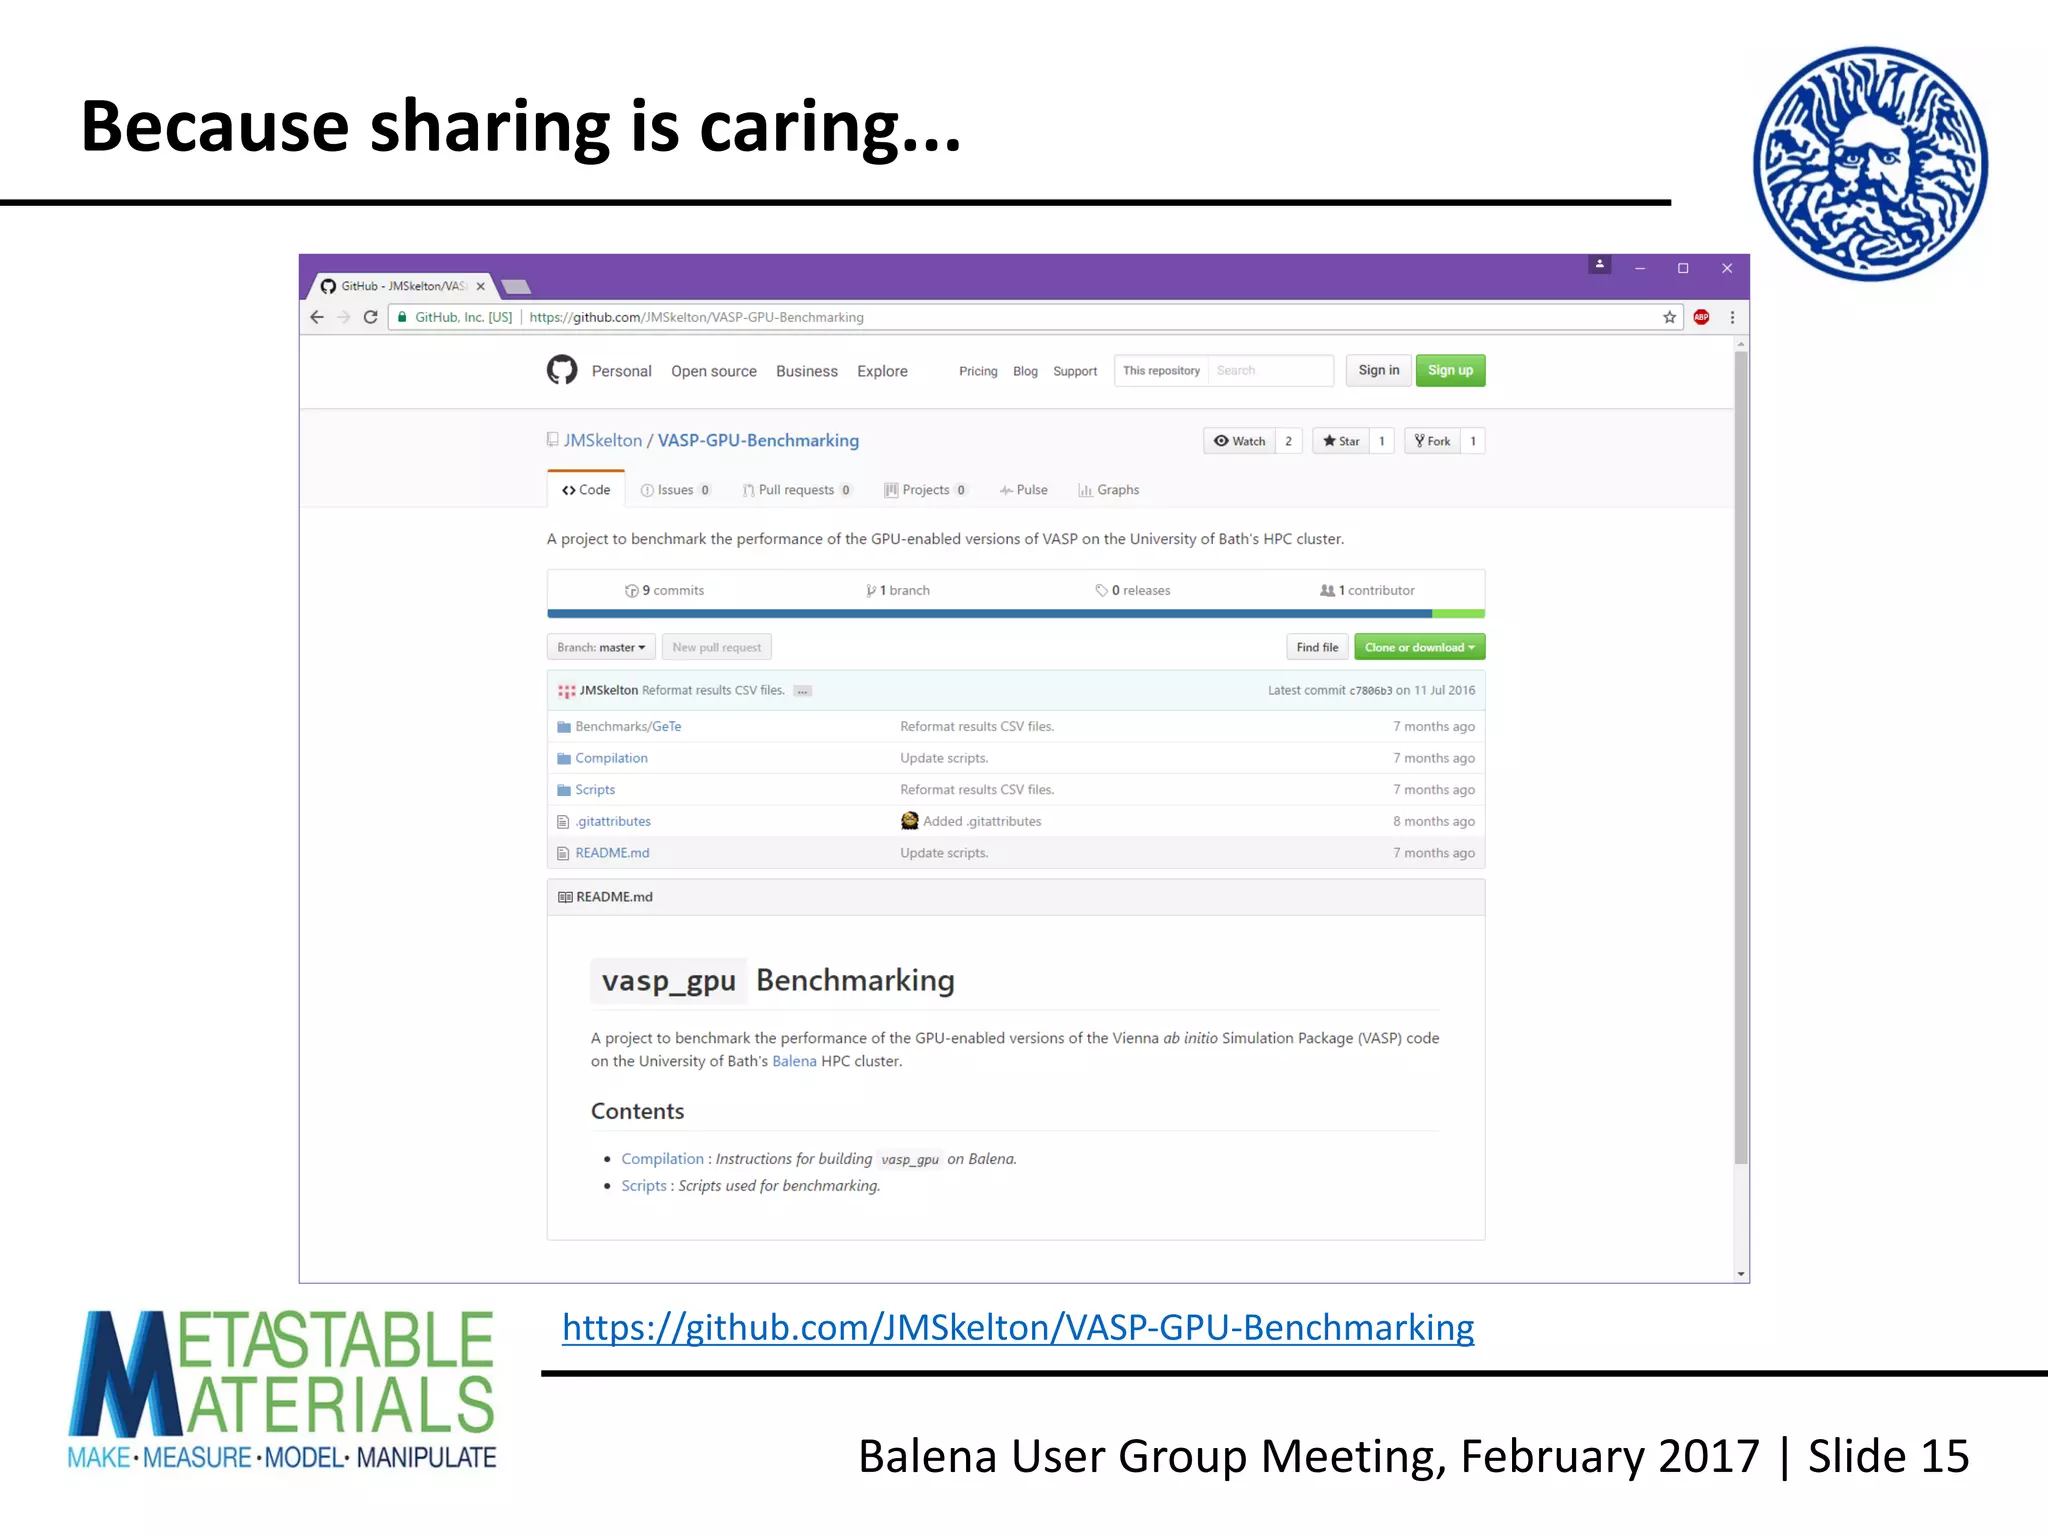This screenshot has height=1536, width=2048.
Task: Open the Chrome three-dot menu
Action: pos(1732,317)
